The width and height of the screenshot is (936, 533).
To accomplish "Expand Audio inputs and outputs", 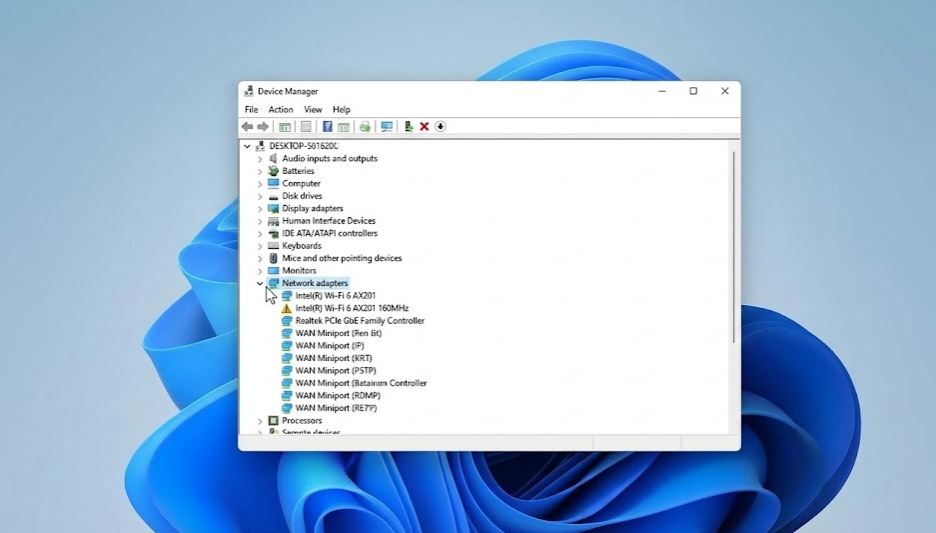I will (260, 159).
